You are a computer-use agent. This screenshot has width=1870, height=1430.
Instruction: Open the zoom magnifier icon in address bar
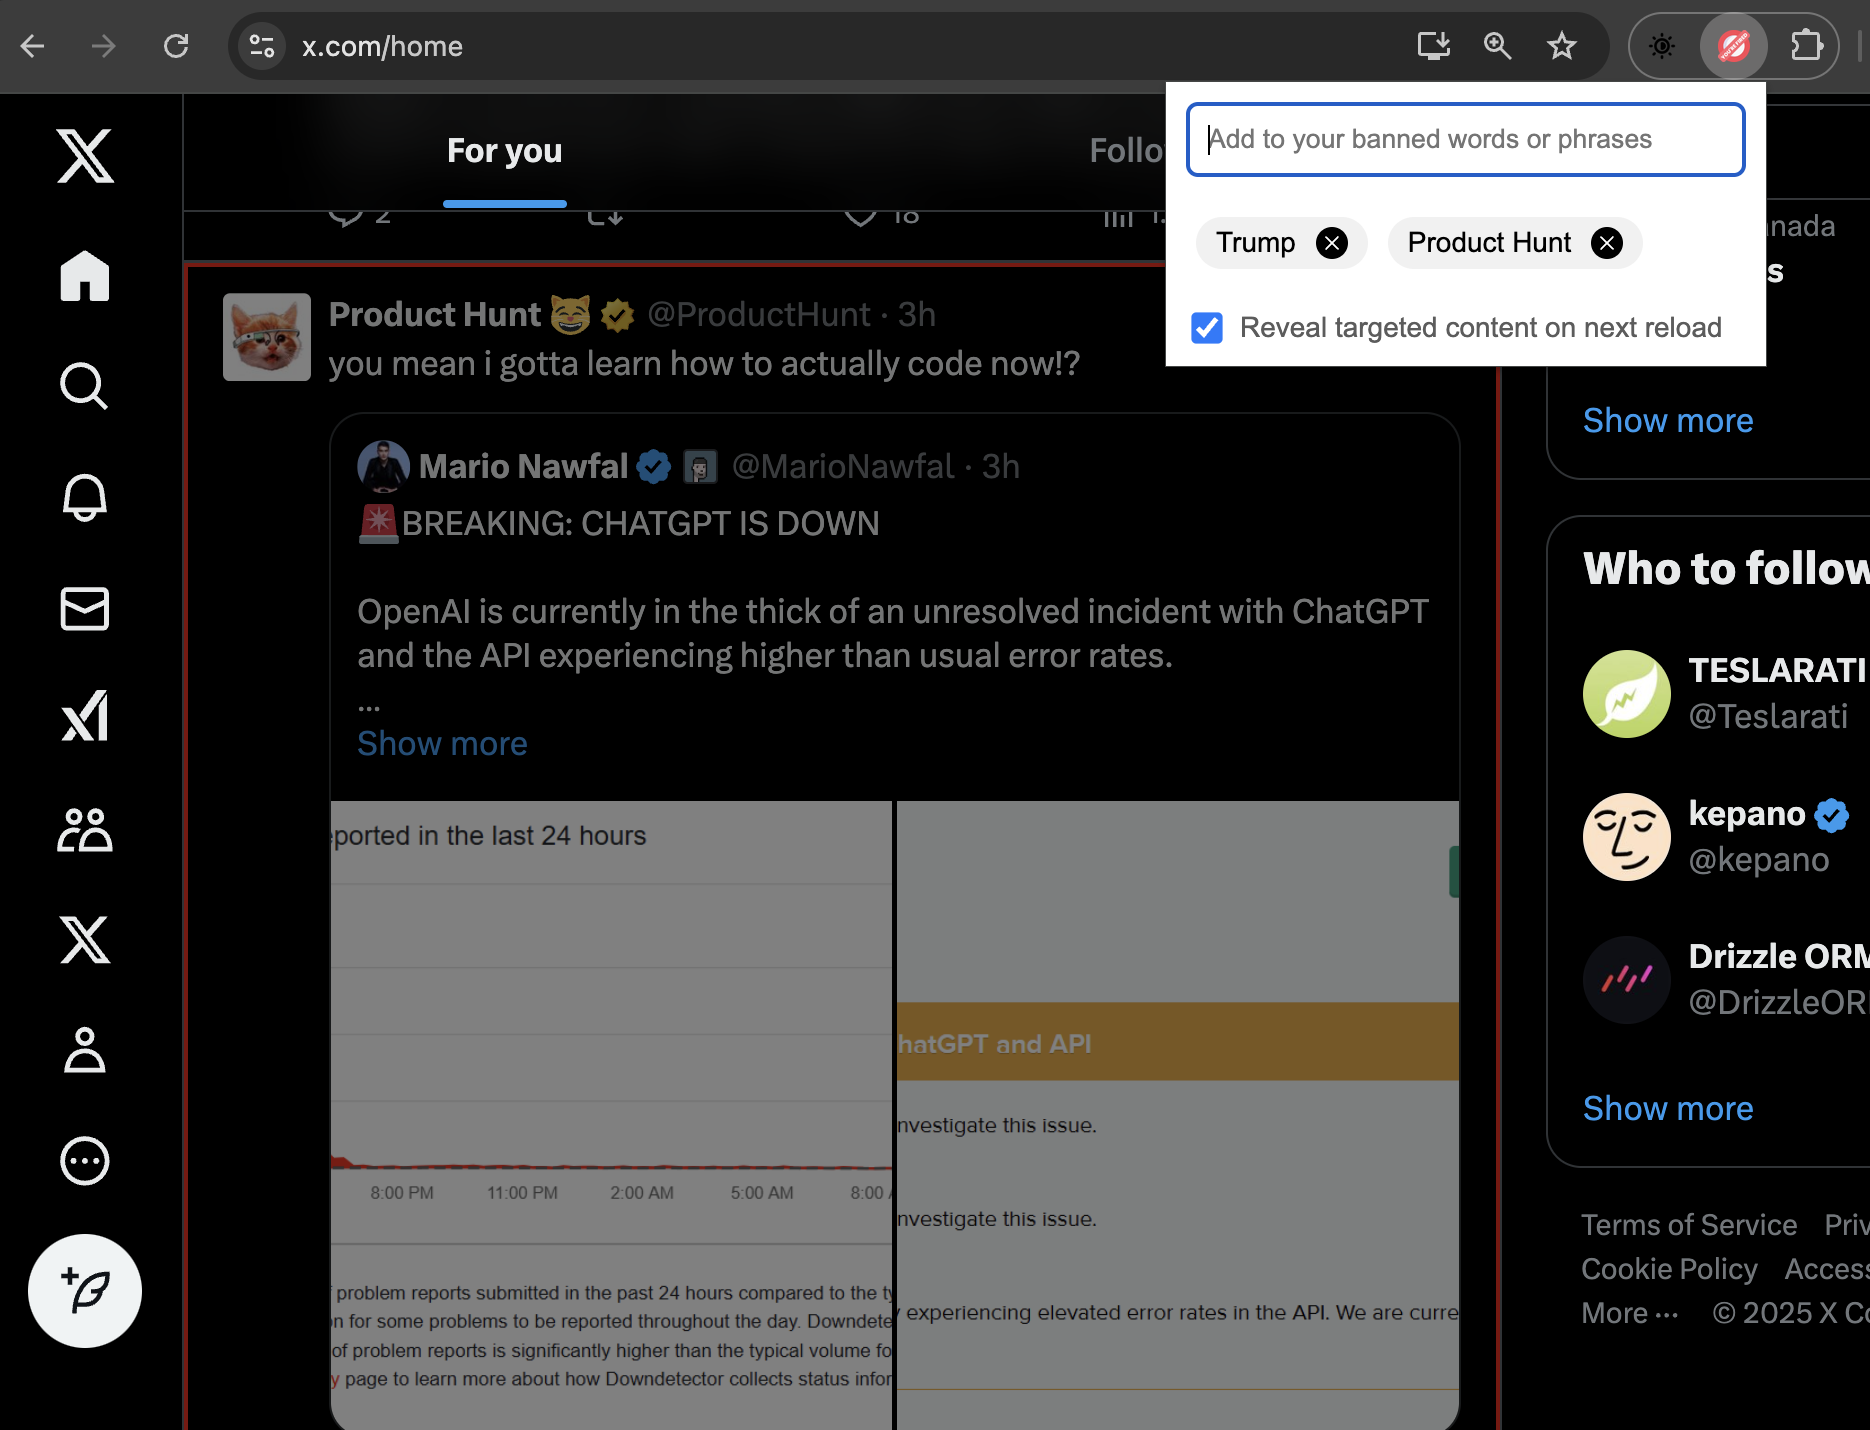click(1497, 46)
